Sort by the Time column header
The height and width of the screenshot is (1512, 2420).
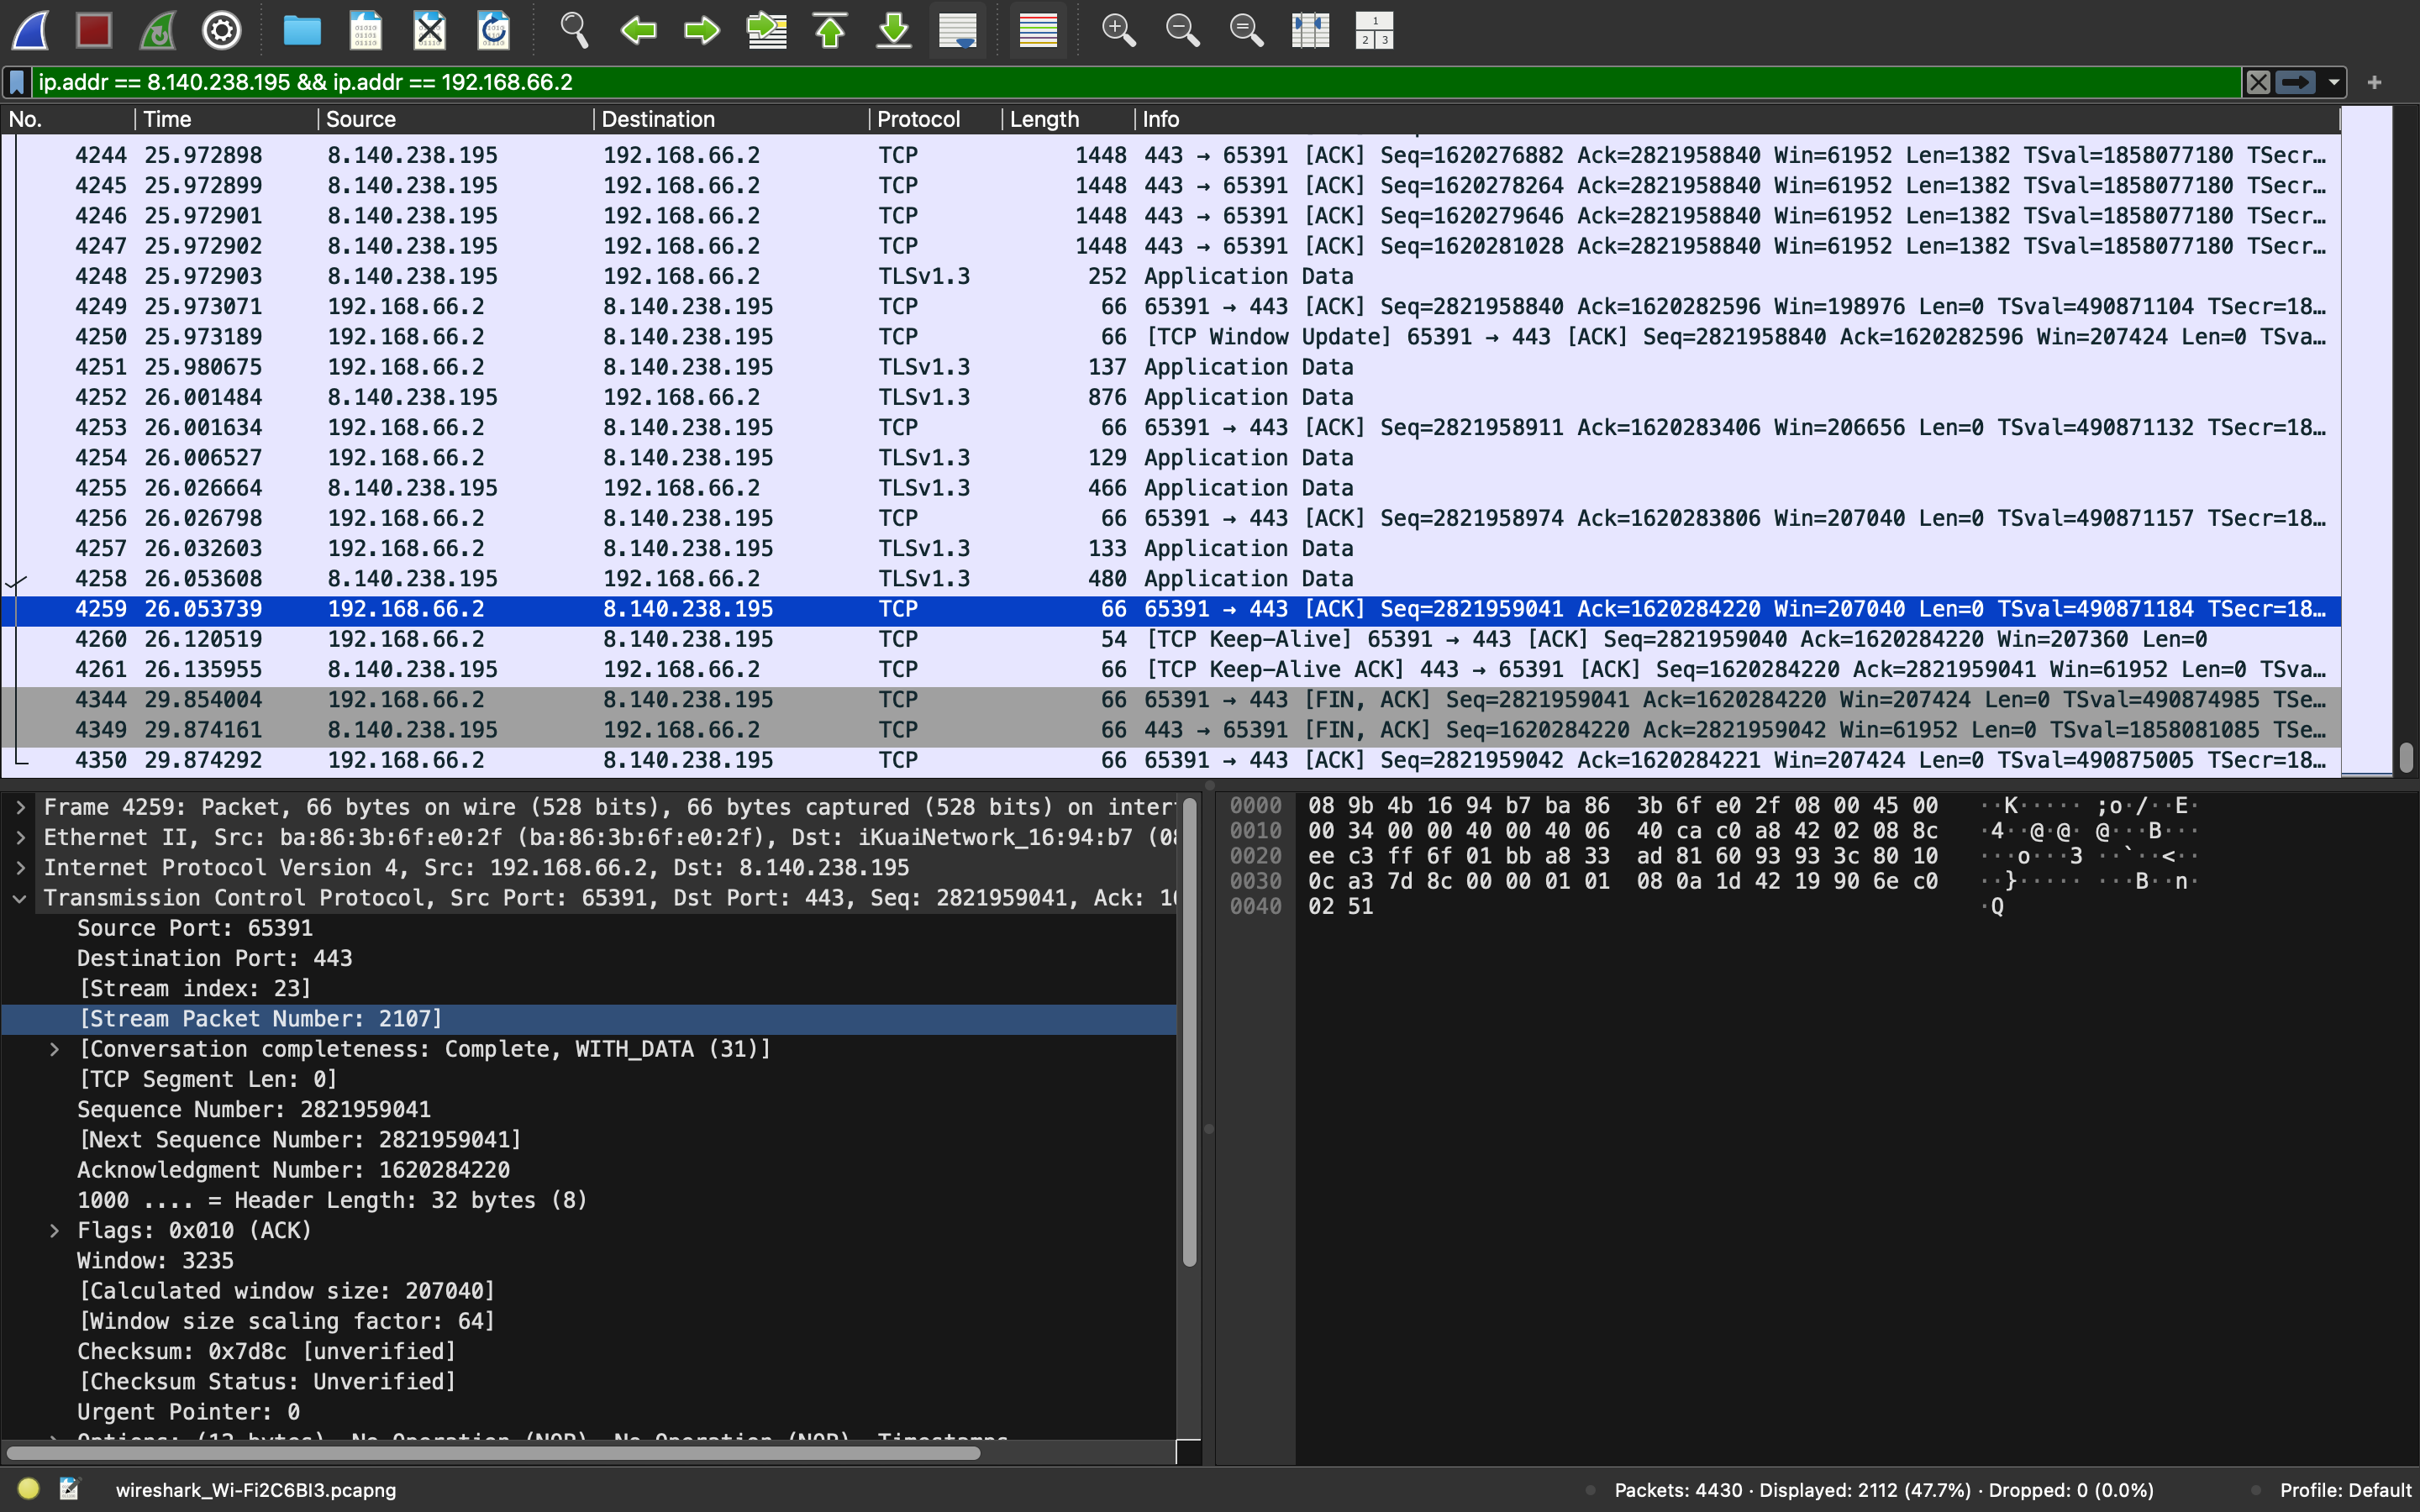167,119
